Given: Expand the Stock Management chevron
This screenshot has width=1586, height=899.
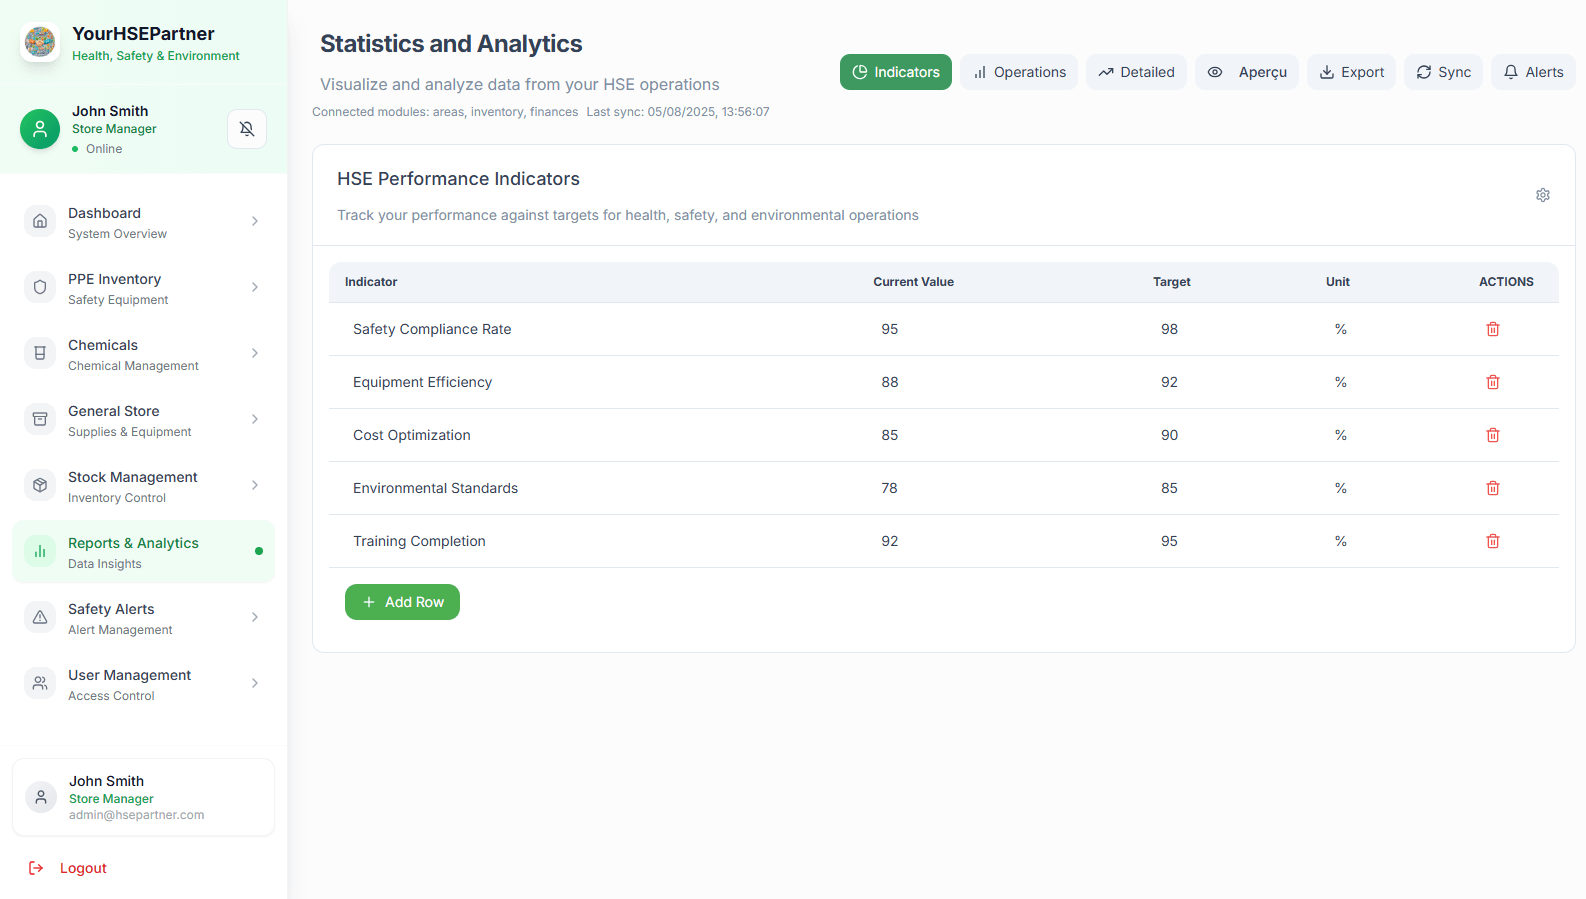Looking at the screenshot, I should click(255, 485).
